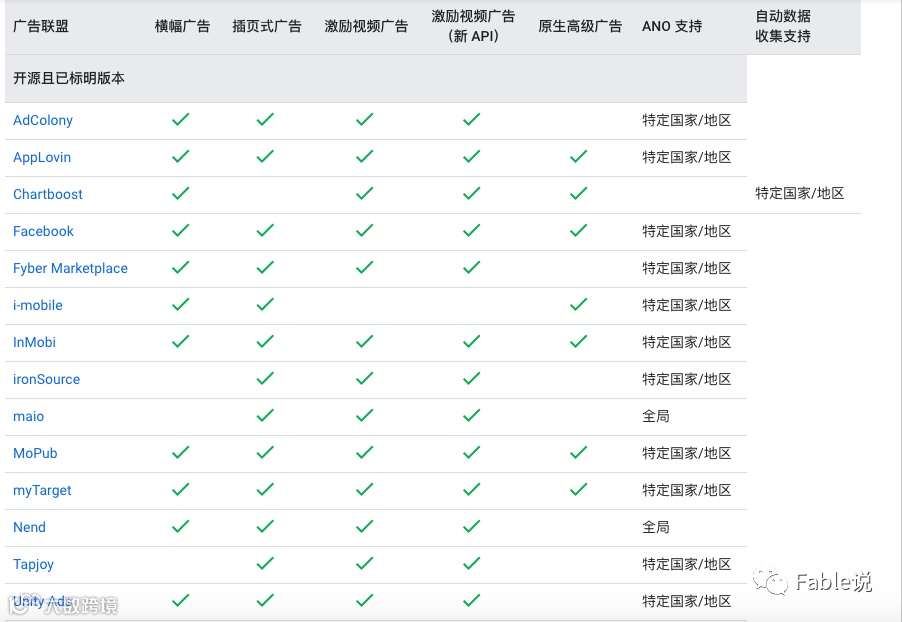The height and width of the screenshot is (622, 902).
Task: Open the myTarget ad network link
Action: (41, 490)
